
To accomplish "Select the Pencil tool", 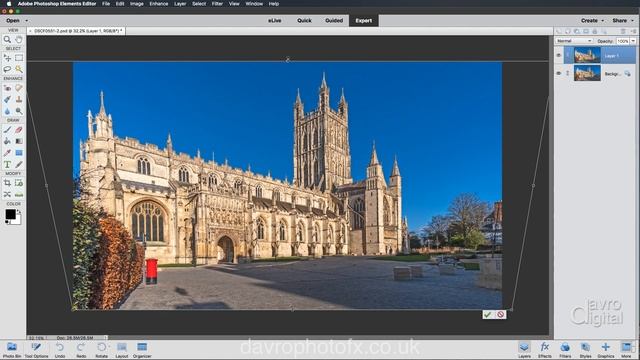I will [x=19, y=164].
